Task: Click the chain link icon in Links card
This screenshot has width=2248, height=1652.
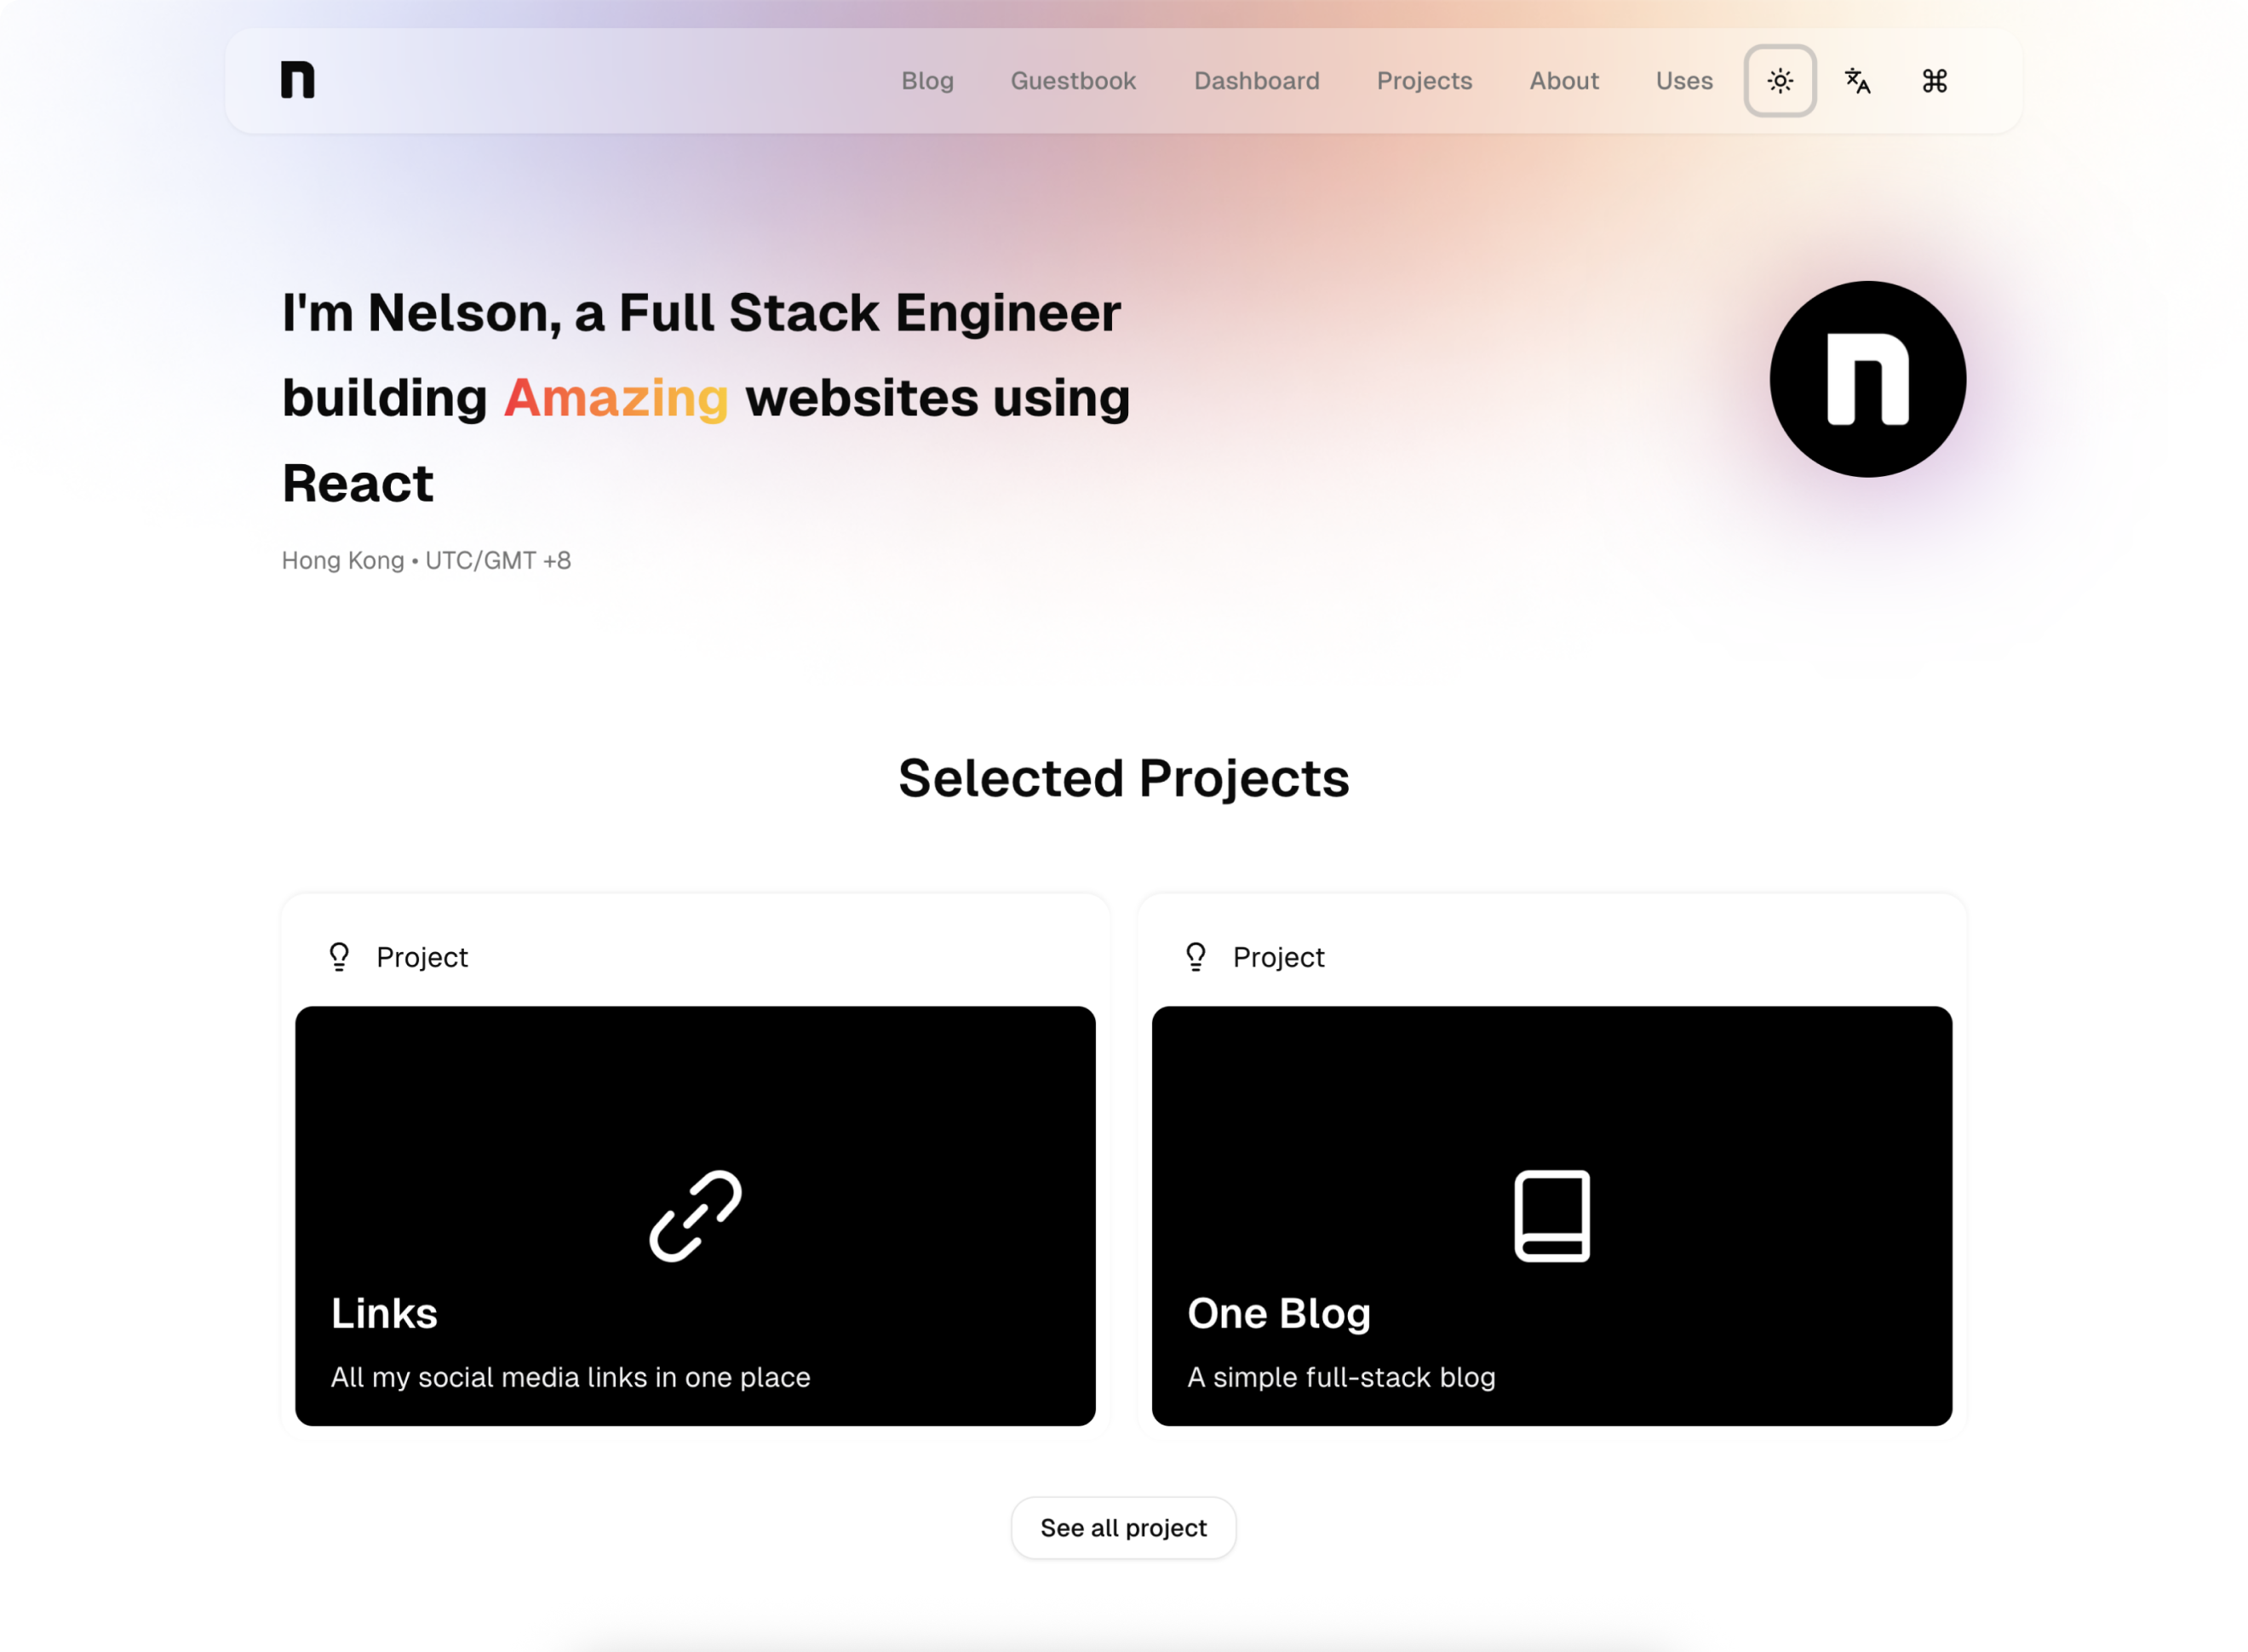Action: pos(695,1216)
